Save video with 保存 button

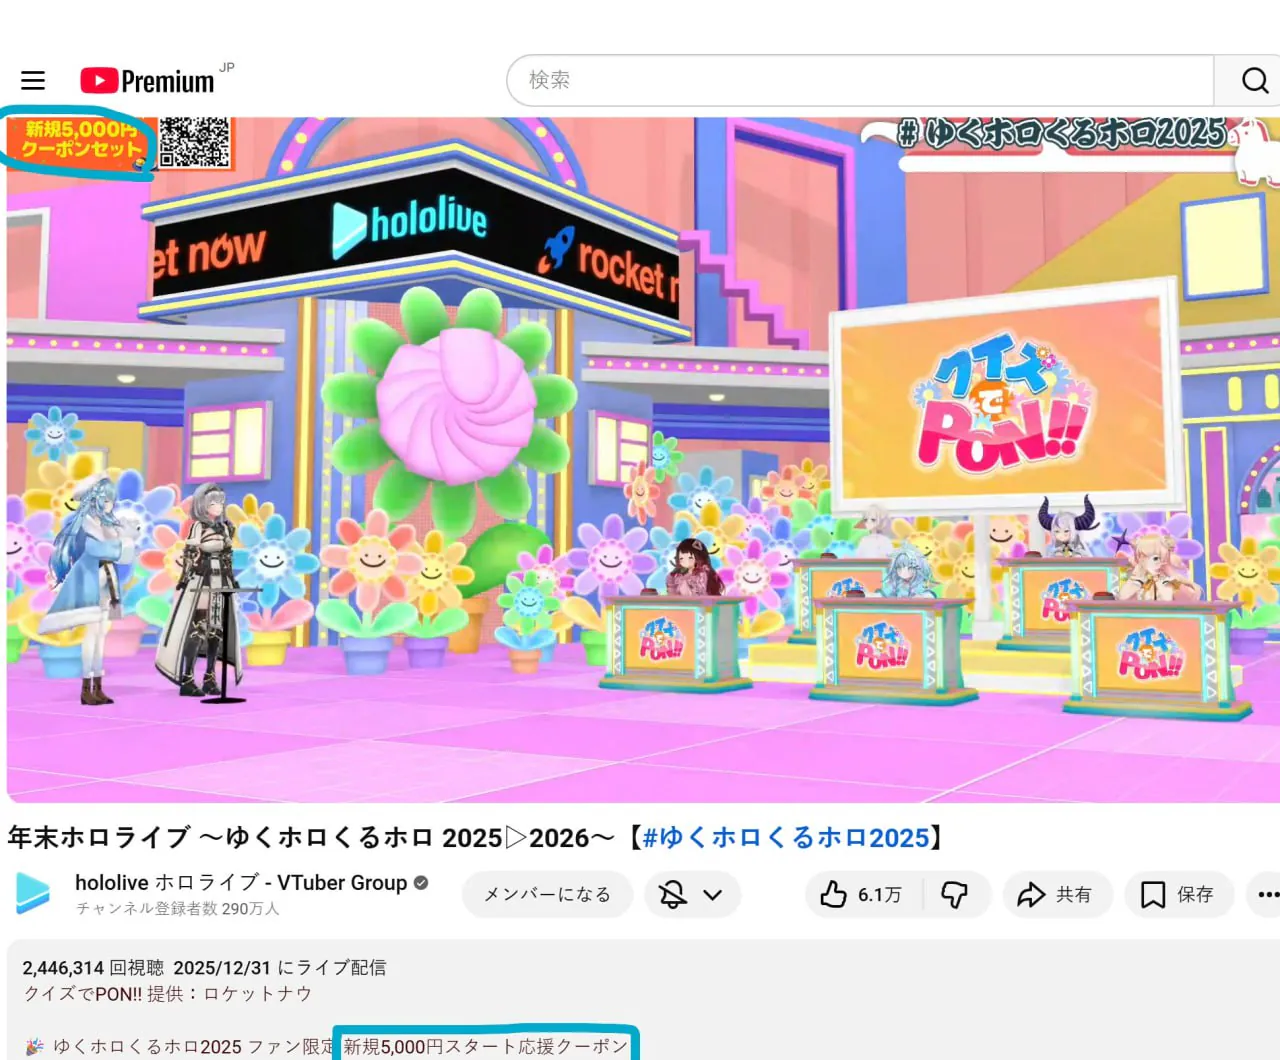[1178, 894]
